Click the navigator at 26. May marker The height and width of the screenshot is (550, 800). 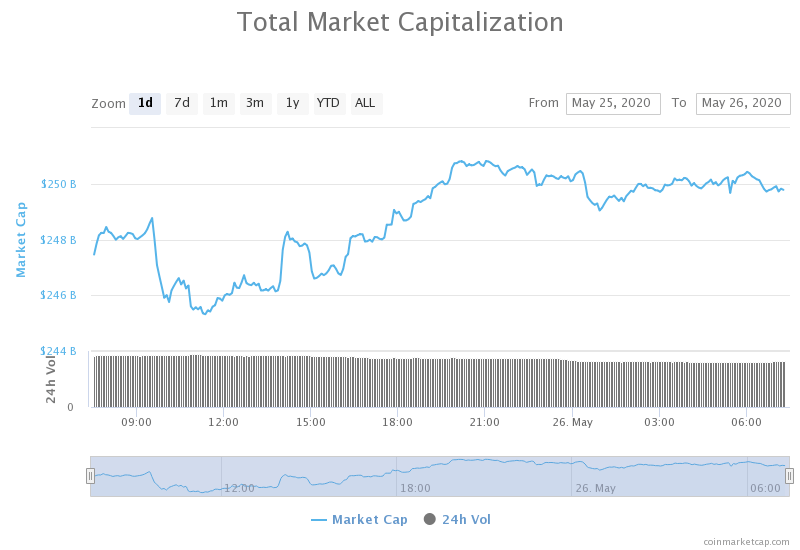595,488
